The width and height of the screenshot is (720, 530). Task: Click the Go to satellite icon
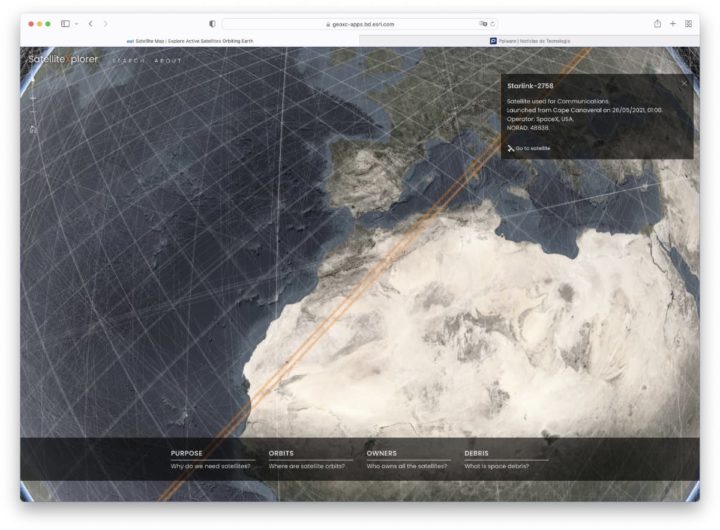point(511,148)
